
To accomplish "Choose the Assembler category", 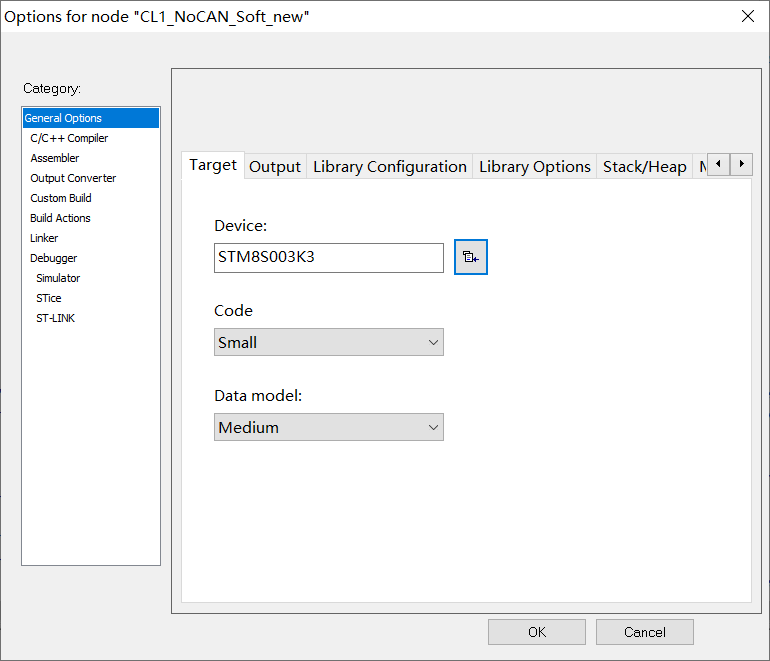I will (x=55, y=158).
